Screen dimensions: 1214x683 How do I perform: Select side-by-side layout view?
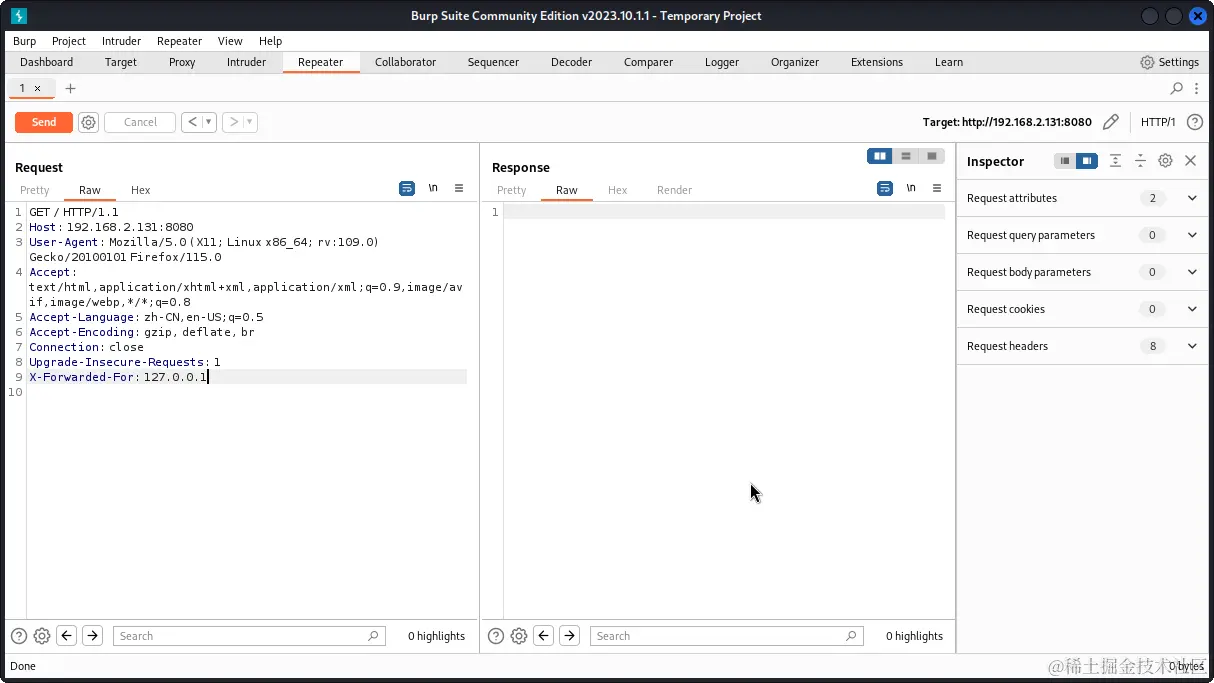(880, 156)
